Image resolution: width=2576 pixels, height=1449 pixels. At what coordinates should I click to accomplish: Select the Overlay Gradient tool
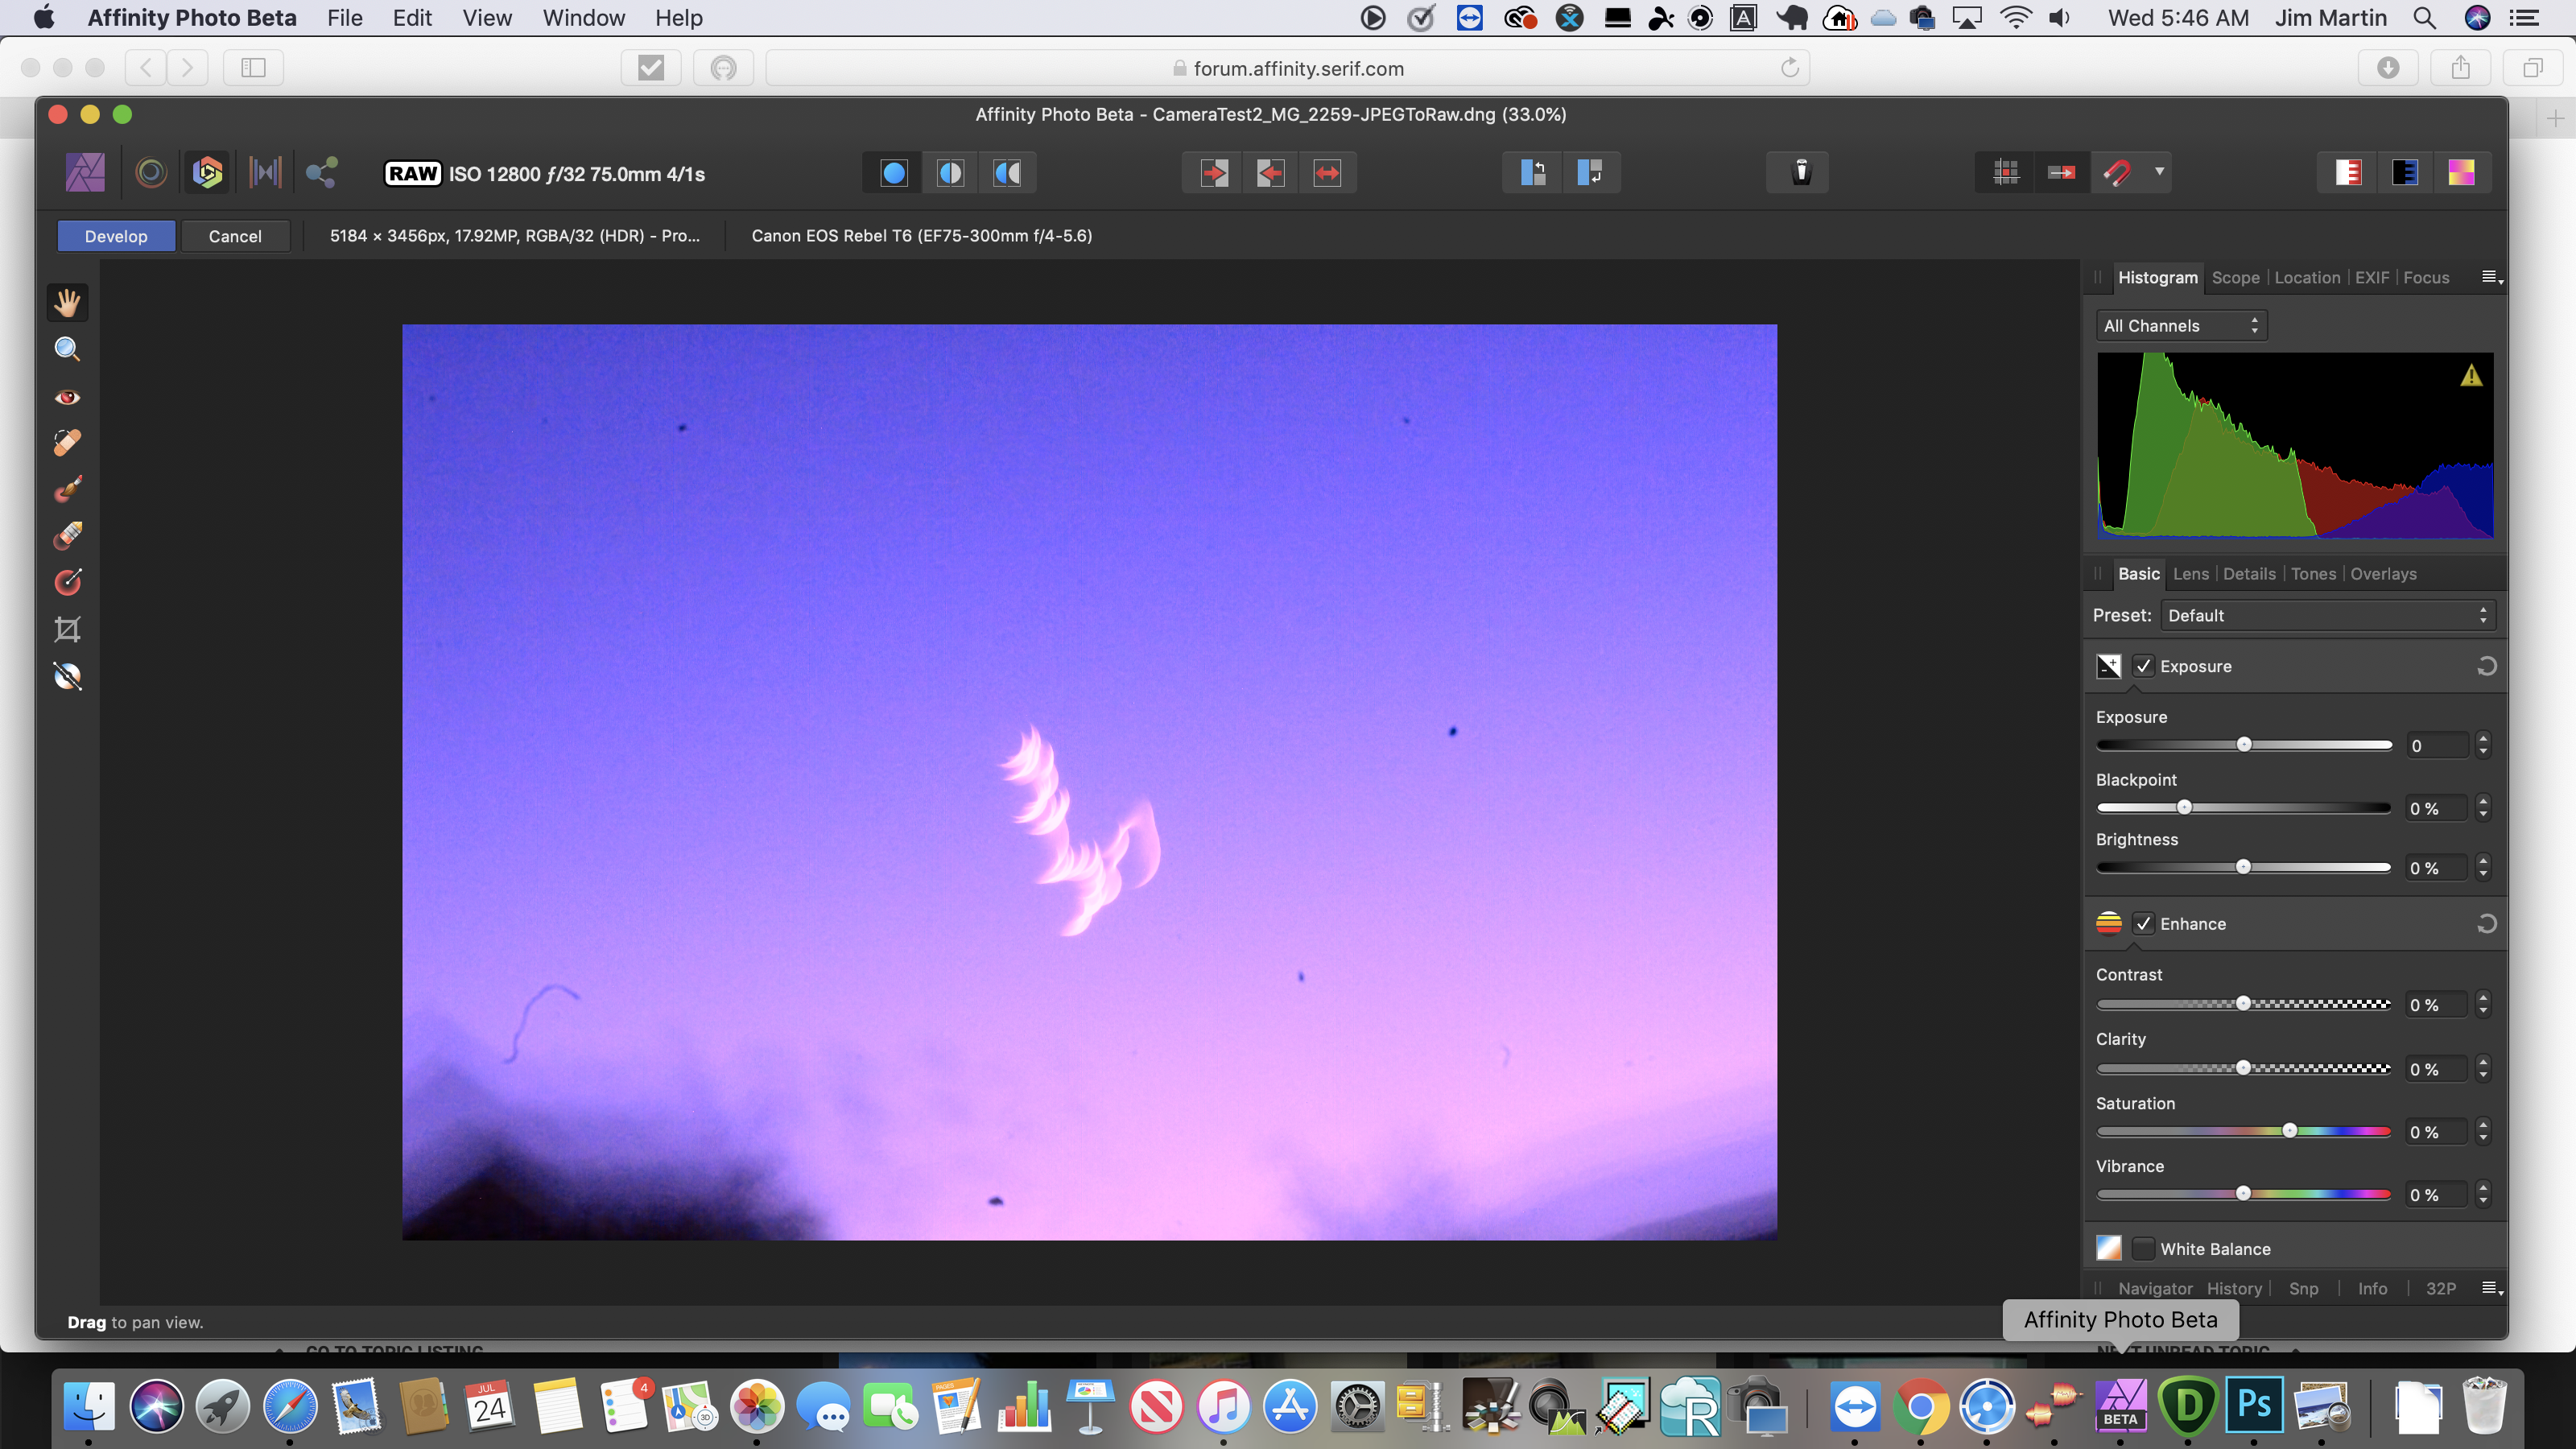coord(67,582)
